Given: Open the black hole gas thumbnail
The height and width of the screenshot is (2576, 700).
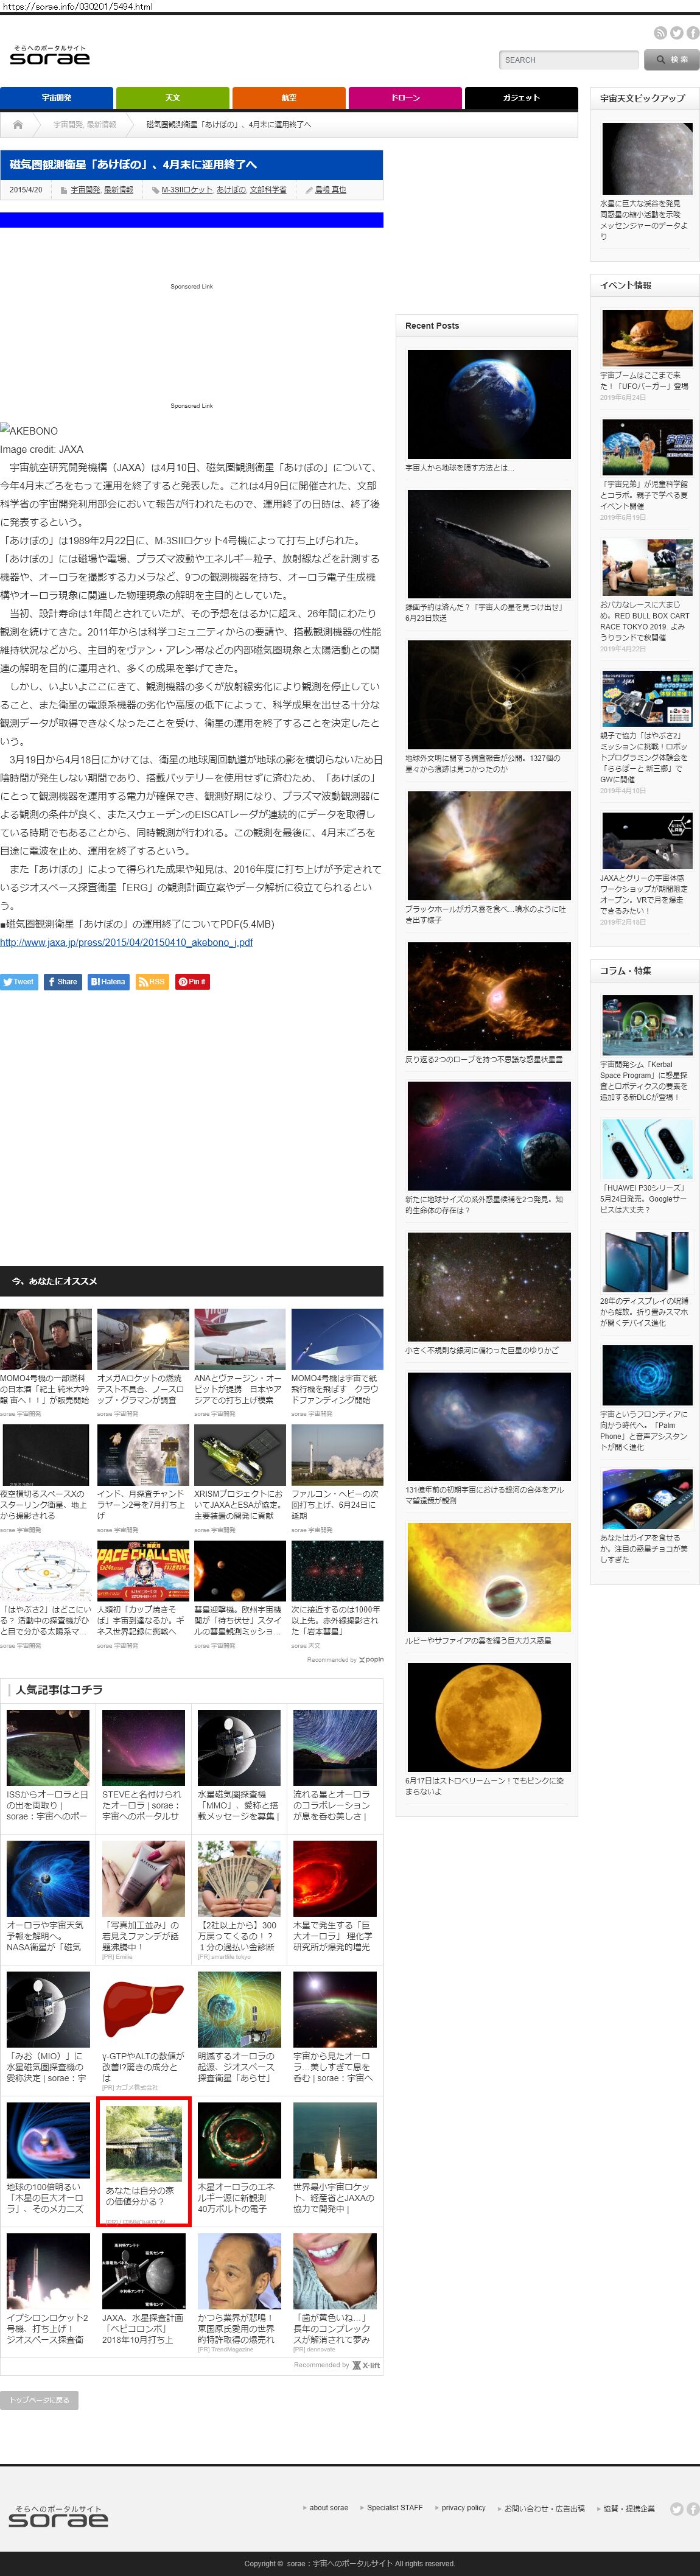Looking at the screenshot, I should tap(489, 846).
